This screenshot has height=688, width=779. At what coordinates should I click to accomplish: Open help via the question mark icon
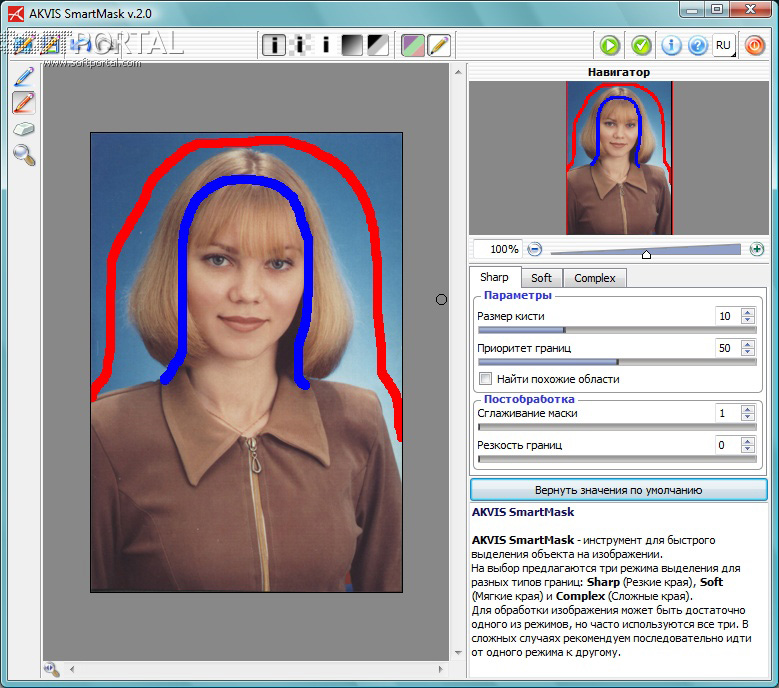(x=697, y=45)
